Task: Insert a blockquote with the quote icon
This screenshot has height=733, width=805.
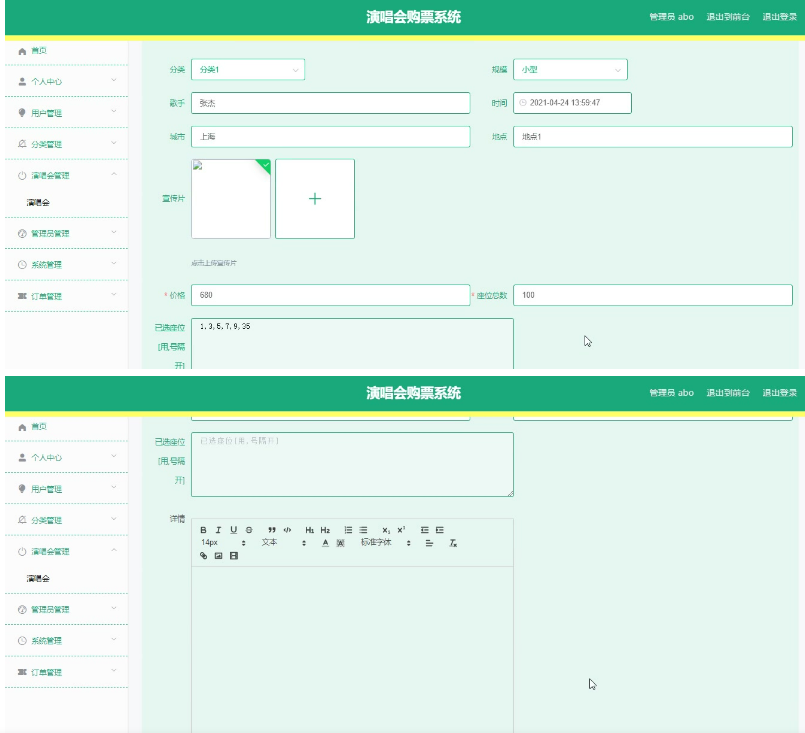Action: tap(272, 530)
